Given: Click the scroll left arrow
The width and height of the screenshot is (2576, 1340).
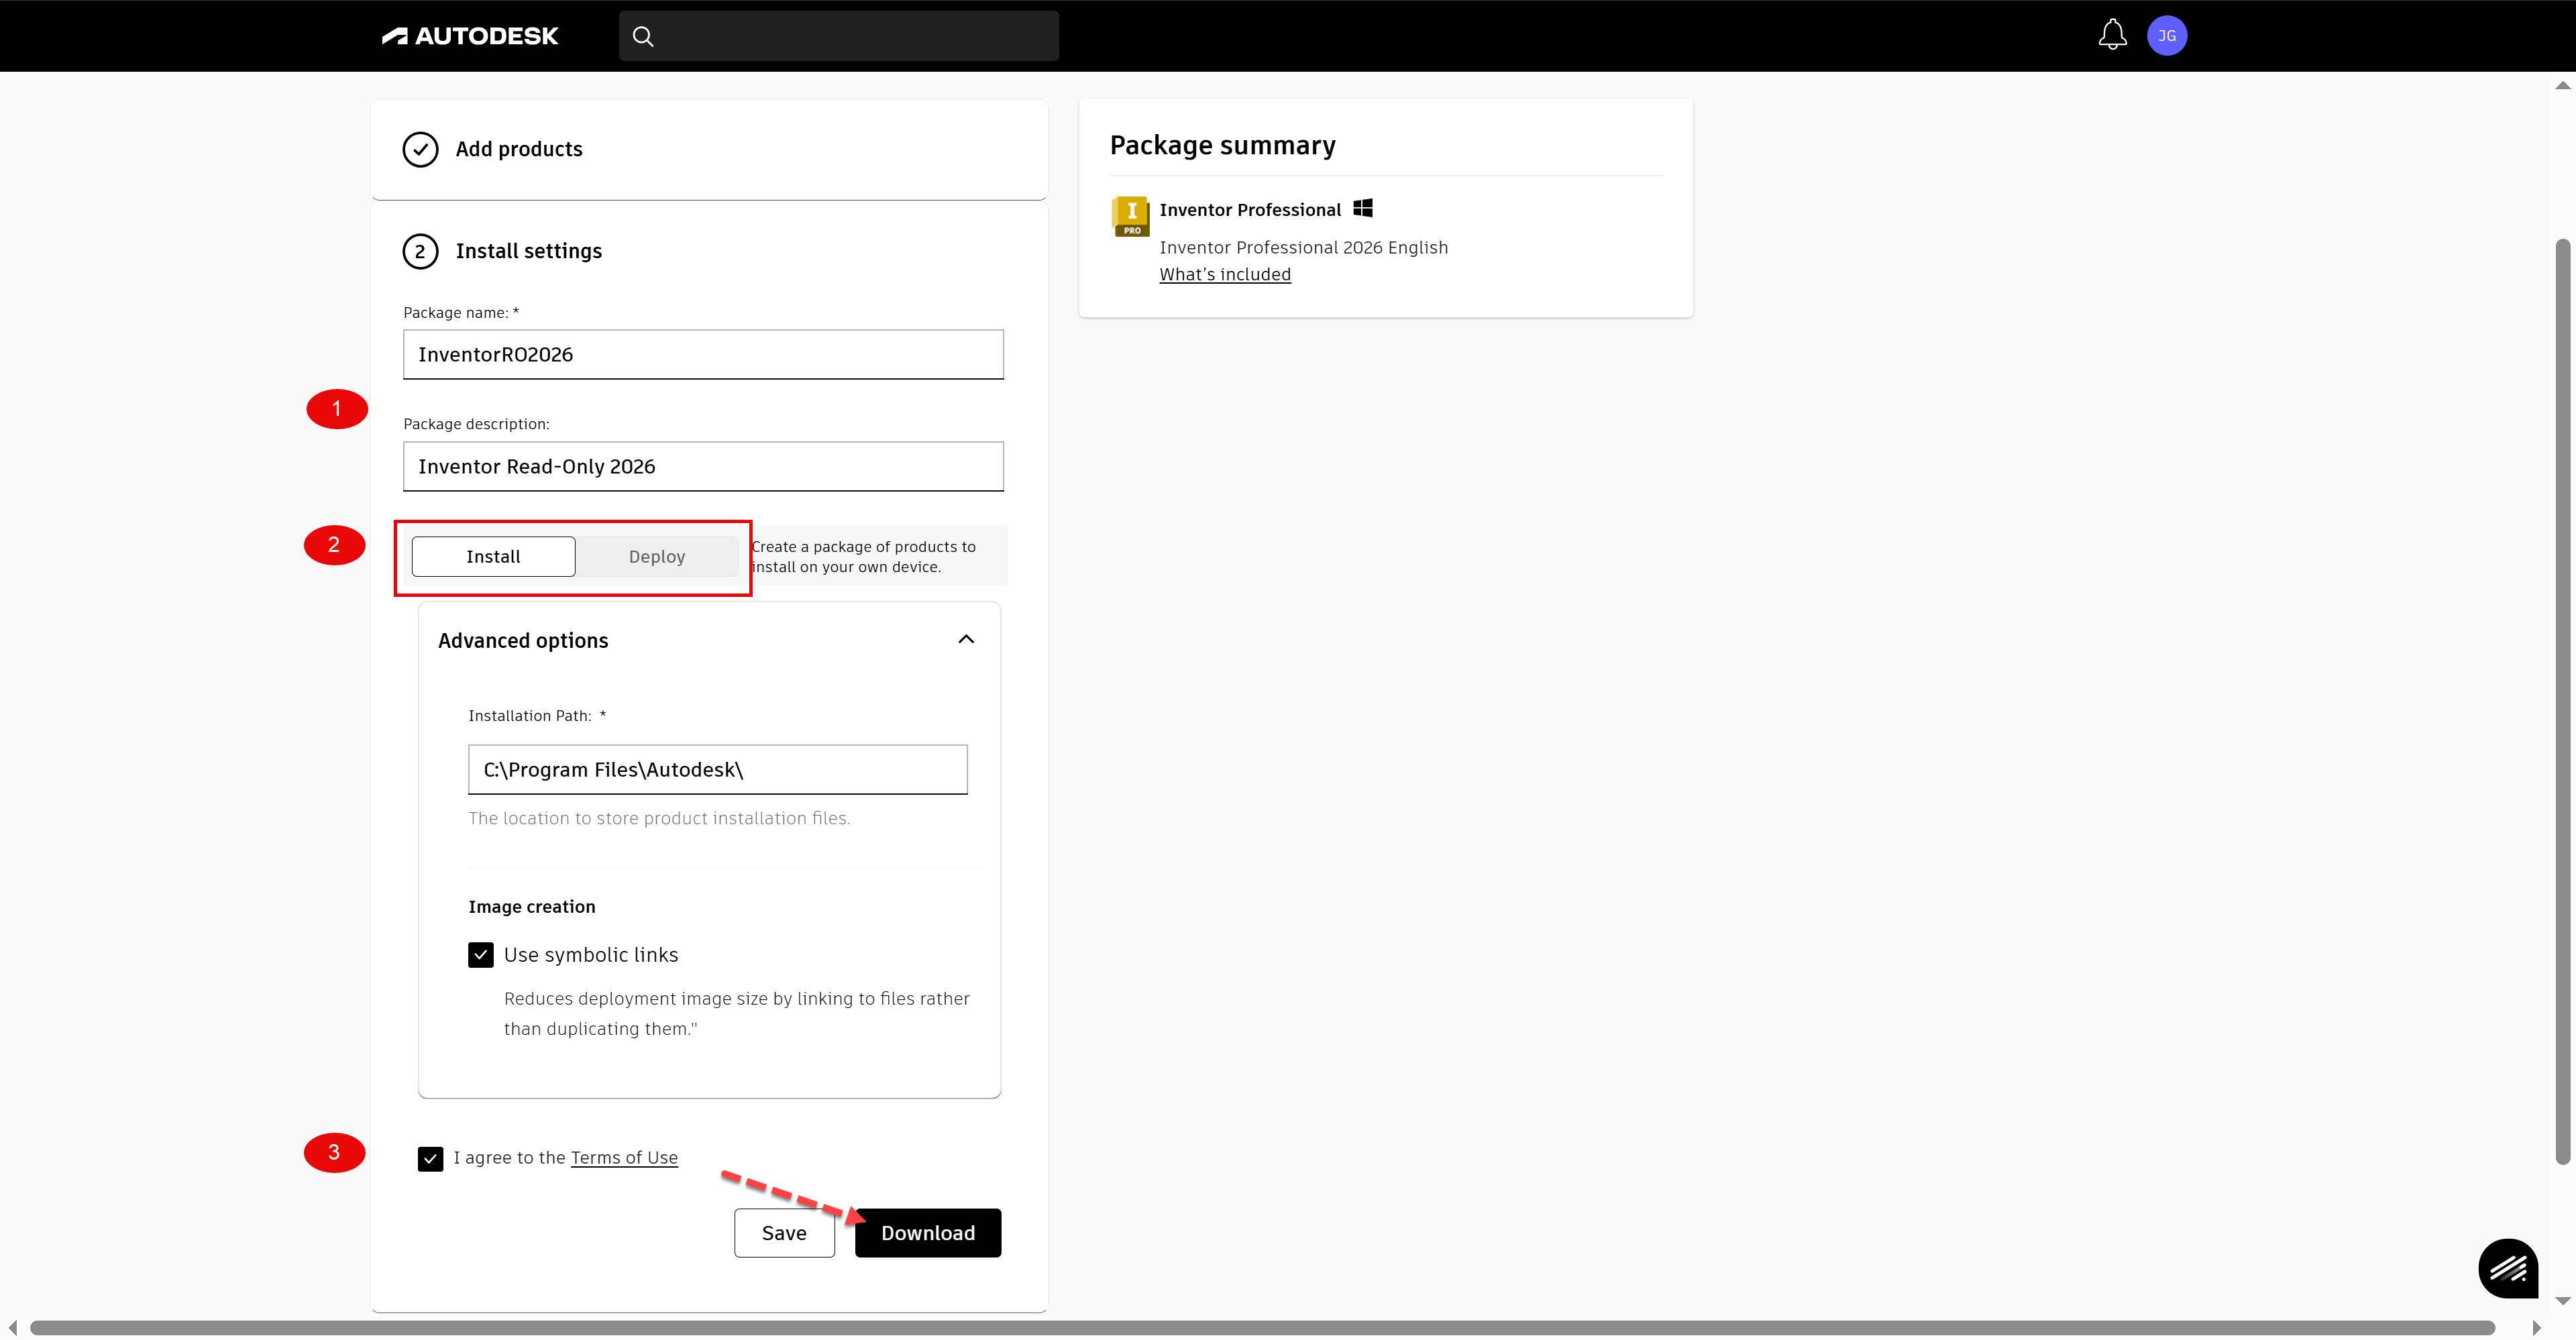Looking at the screenshot, I should [12, 1328].
